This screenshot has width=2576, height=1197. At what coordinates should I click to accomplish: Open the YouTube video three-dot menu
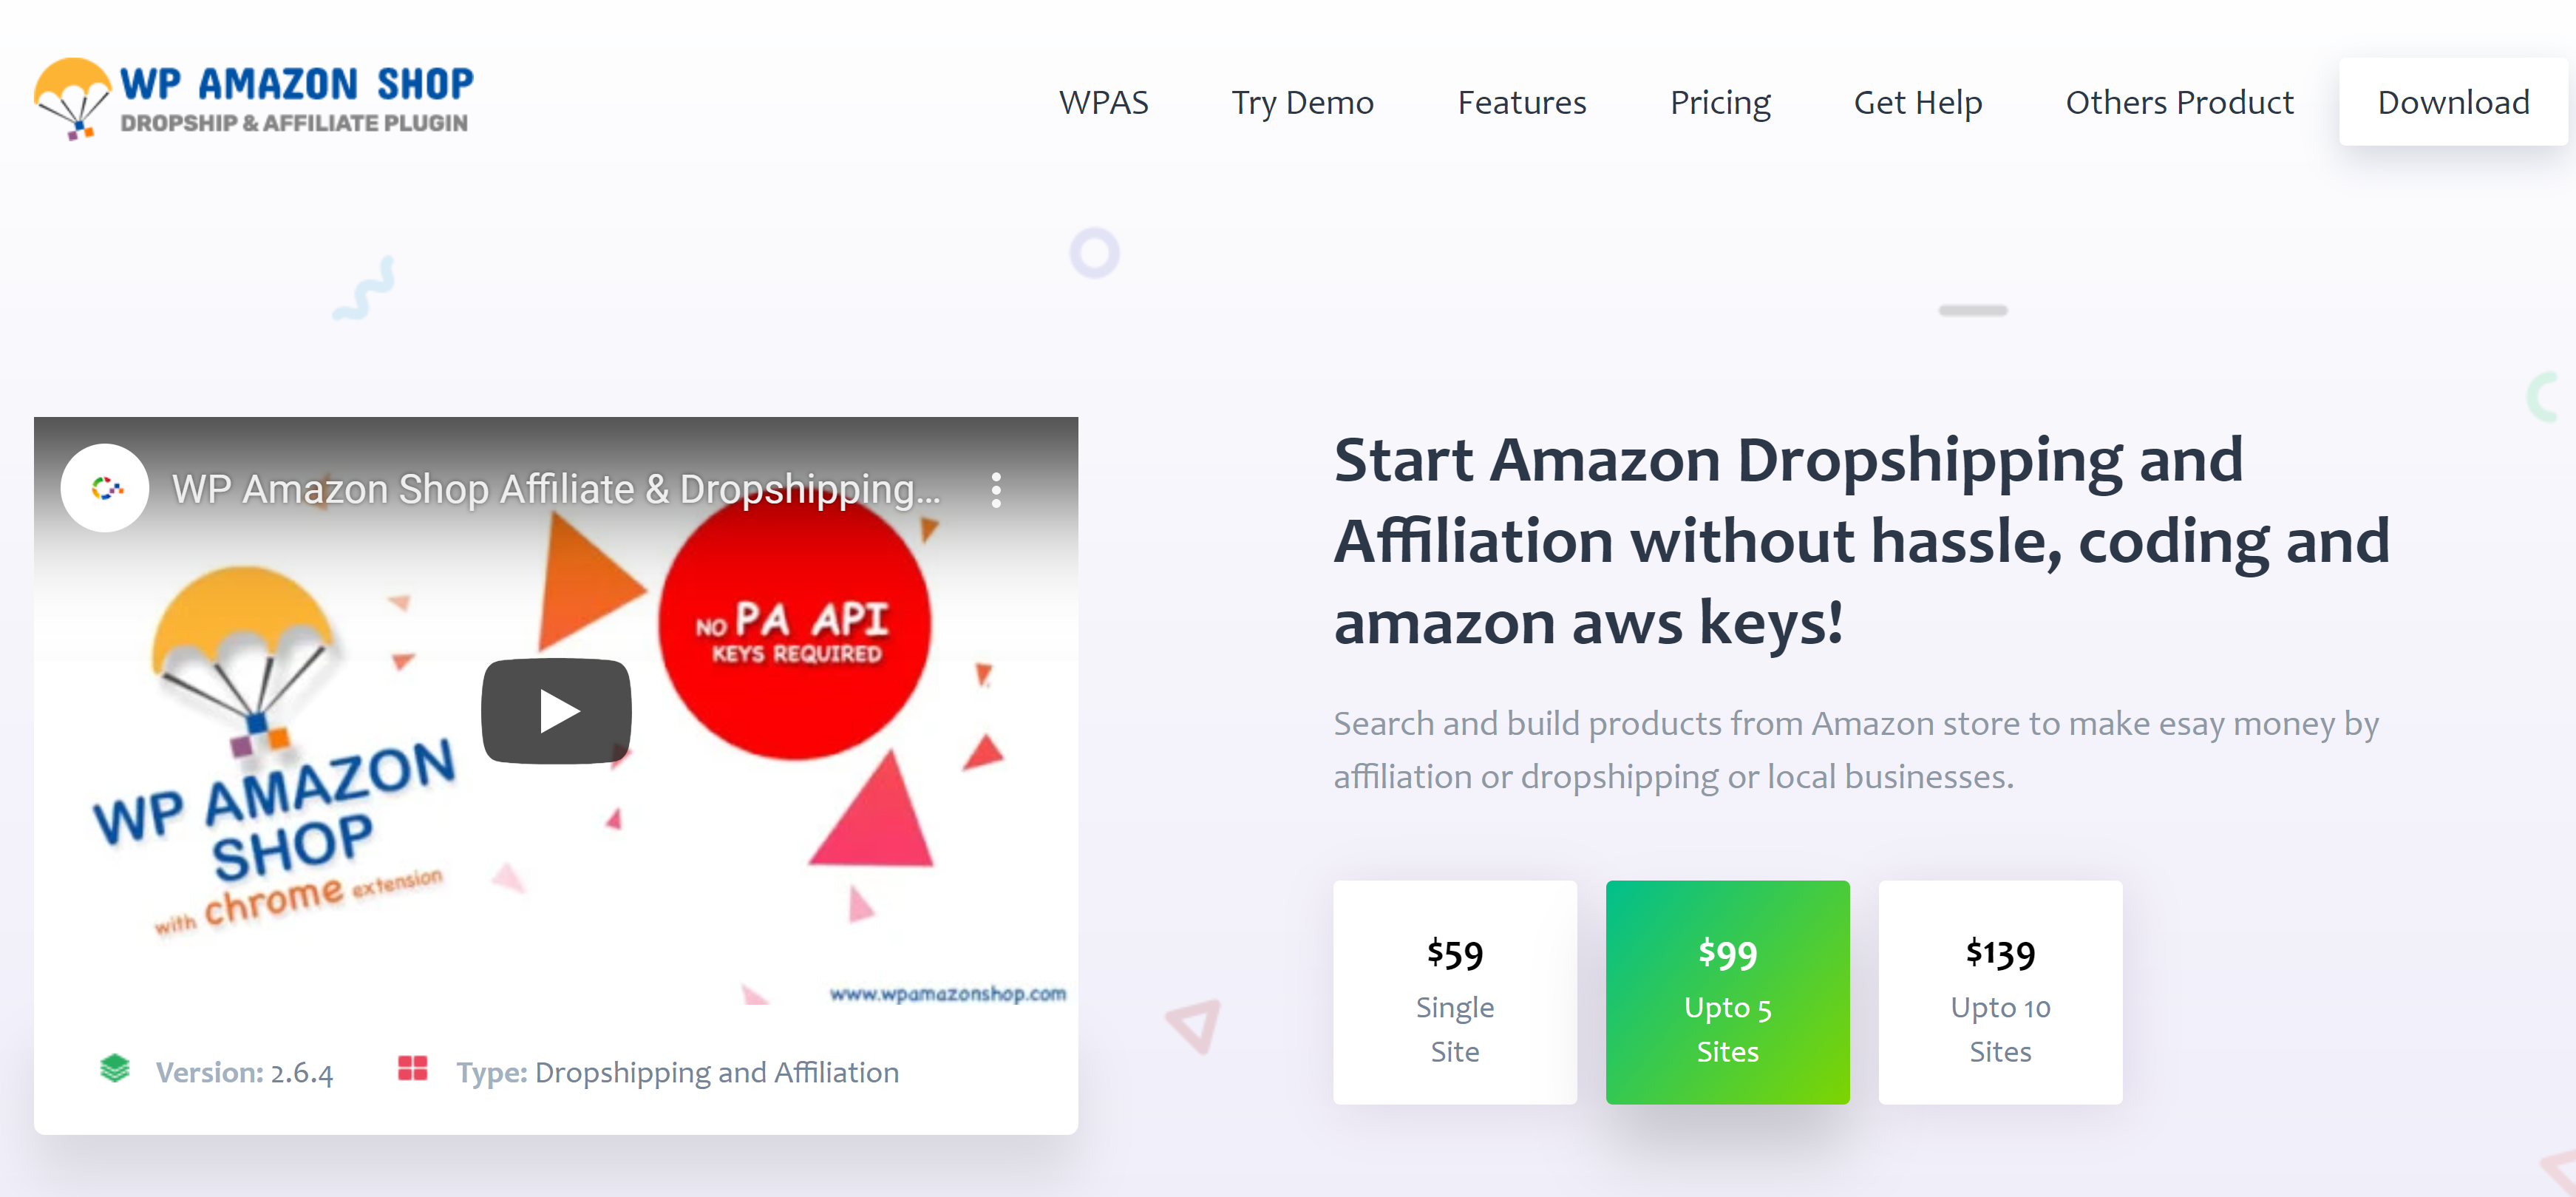[x=996, y=490]
